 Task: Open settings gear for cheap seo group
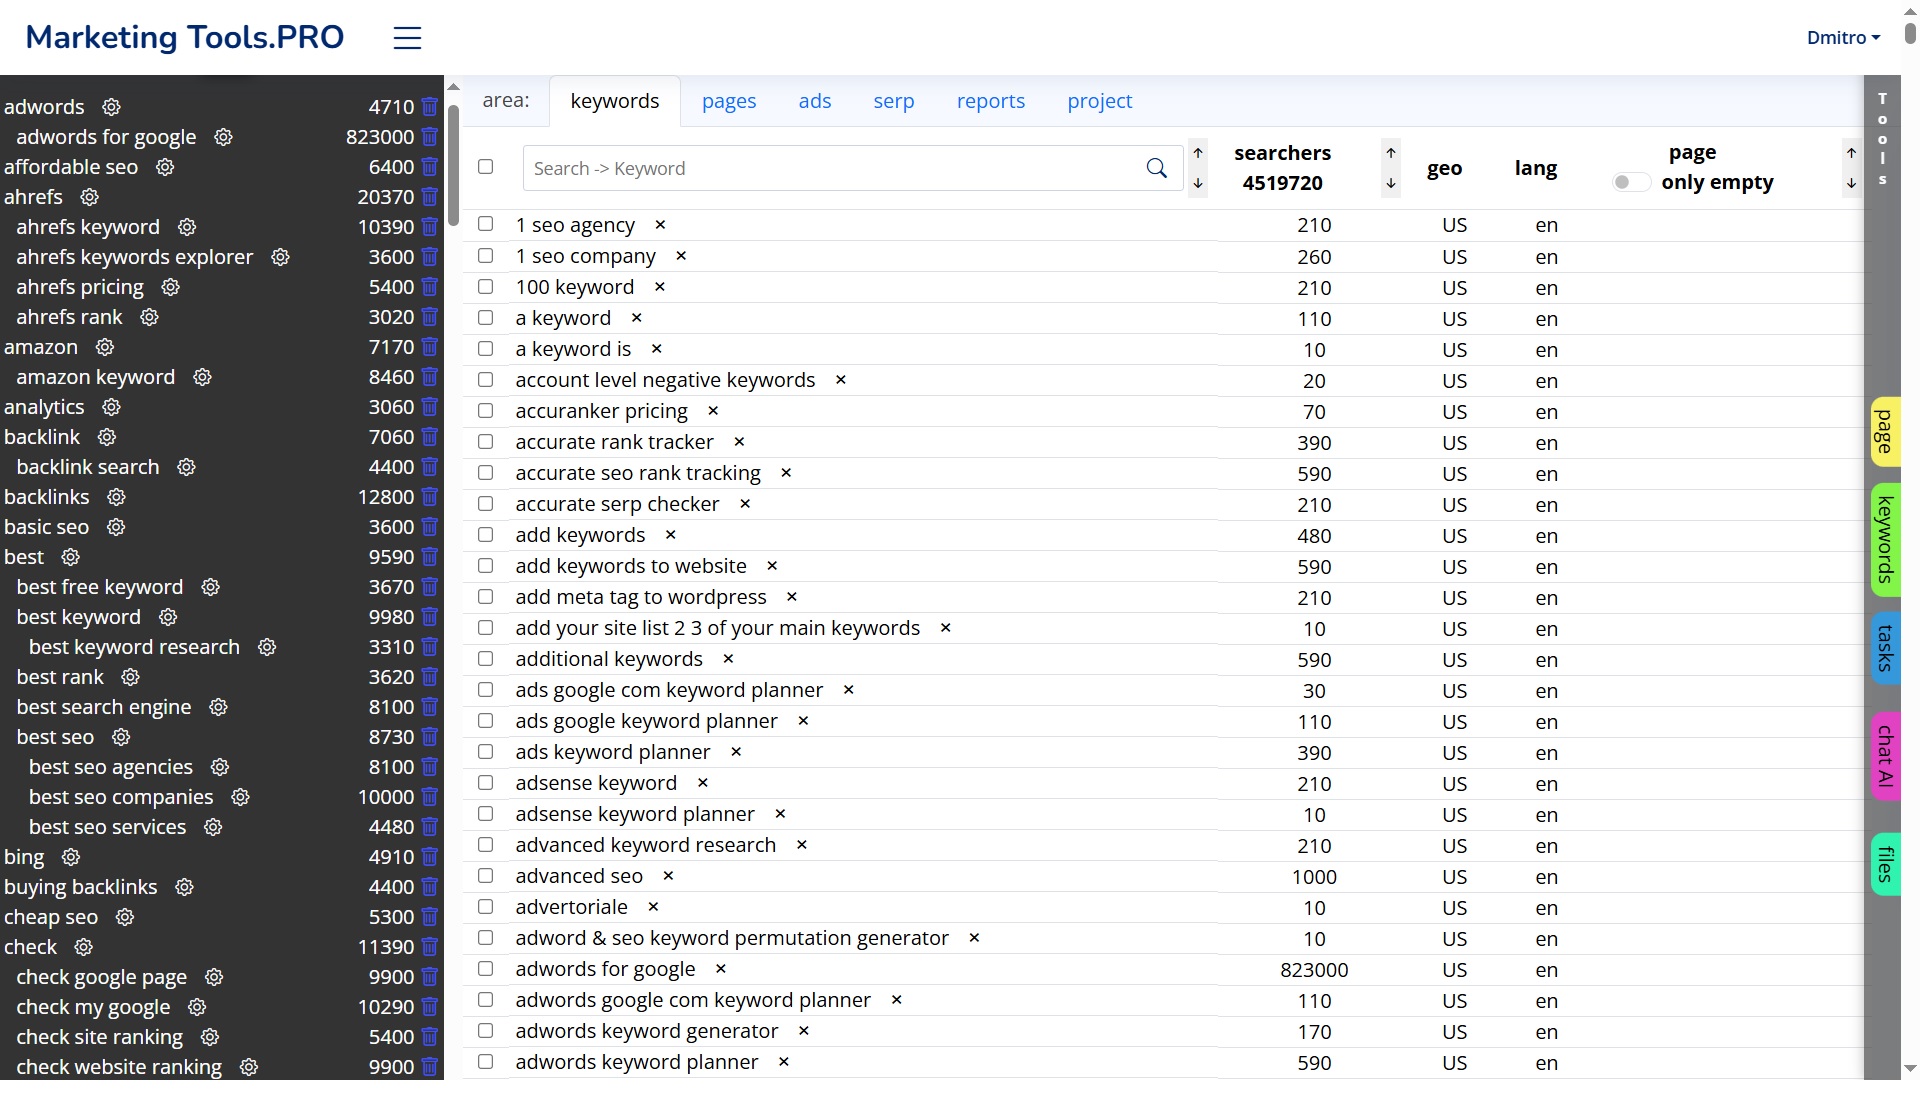tap(125, 917)
